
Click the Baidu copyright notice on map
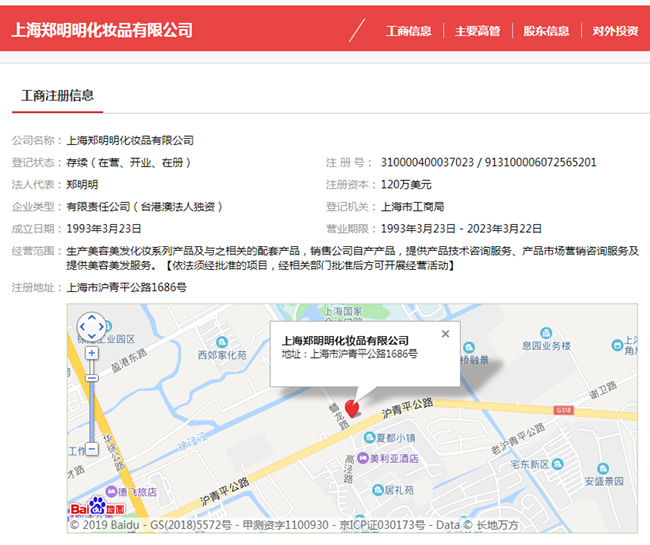click(x=294, y=525)
